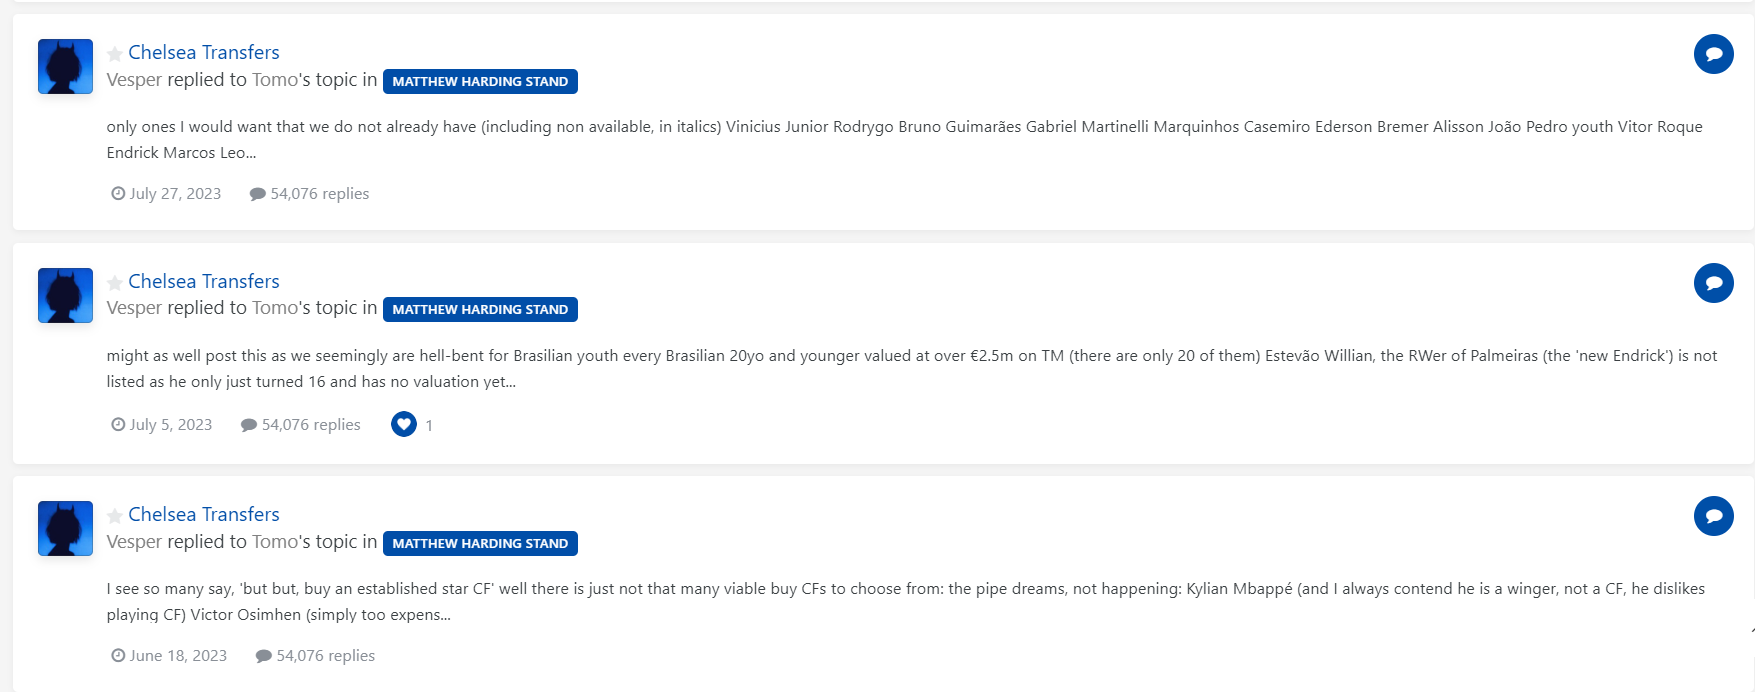
Task: Select Matthew Harding Stand badge in second post
Action: click(480, 310)
